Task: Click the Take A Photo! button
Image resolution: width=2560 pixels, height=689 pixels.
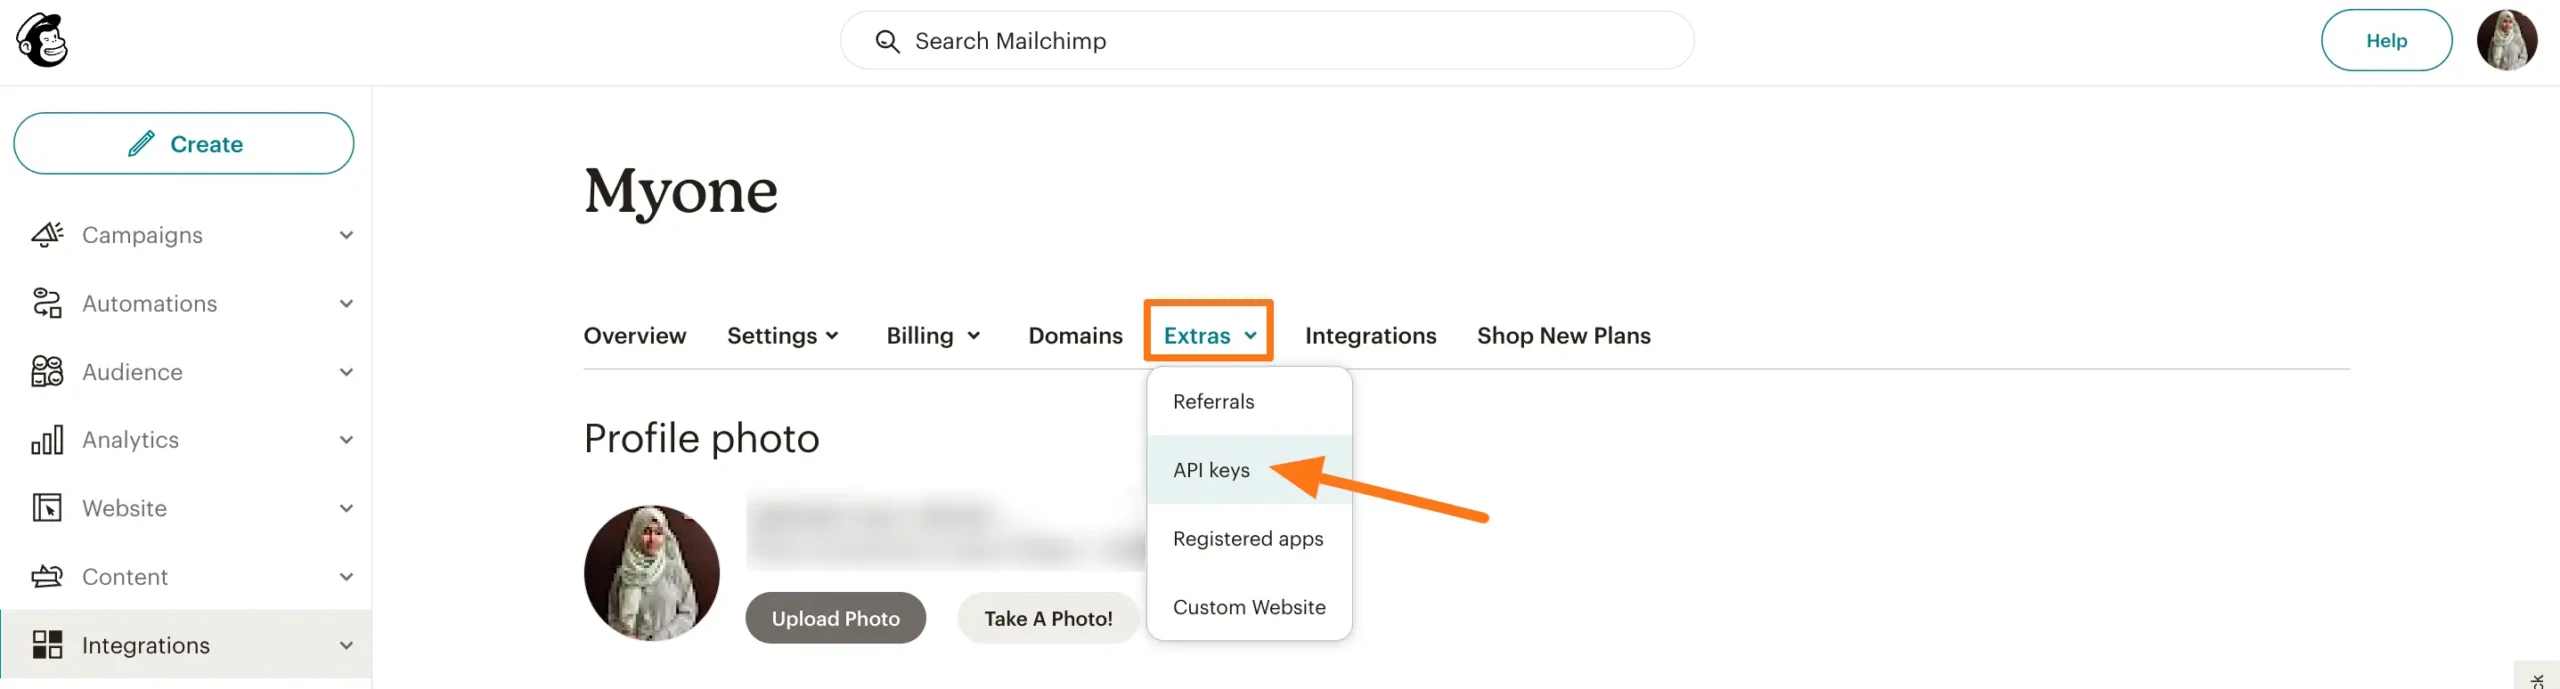Action: pos(1048,618)
